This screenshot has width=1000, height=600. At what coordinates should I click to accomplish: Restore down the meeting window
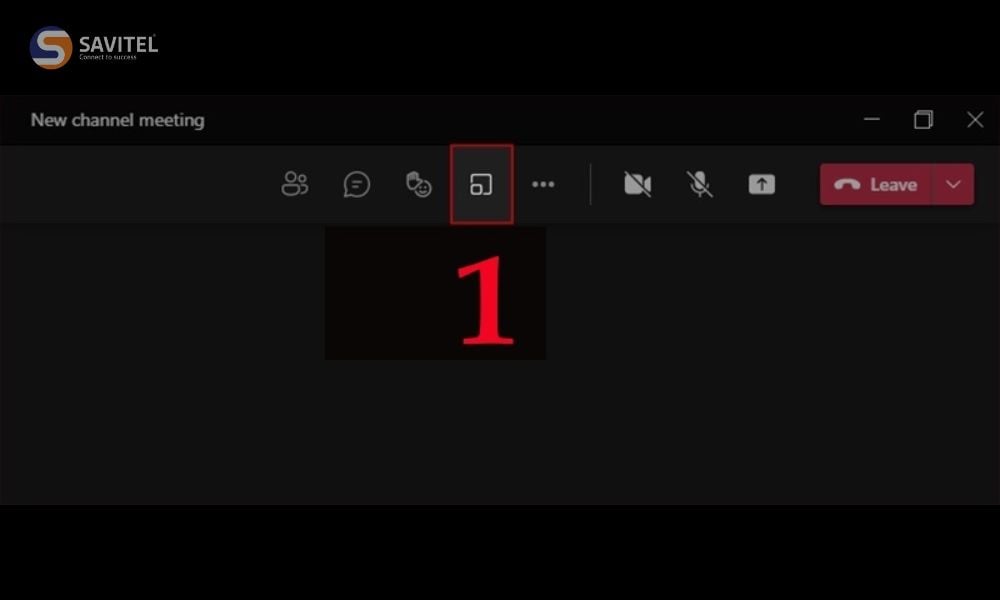click(x=923, y=119)
